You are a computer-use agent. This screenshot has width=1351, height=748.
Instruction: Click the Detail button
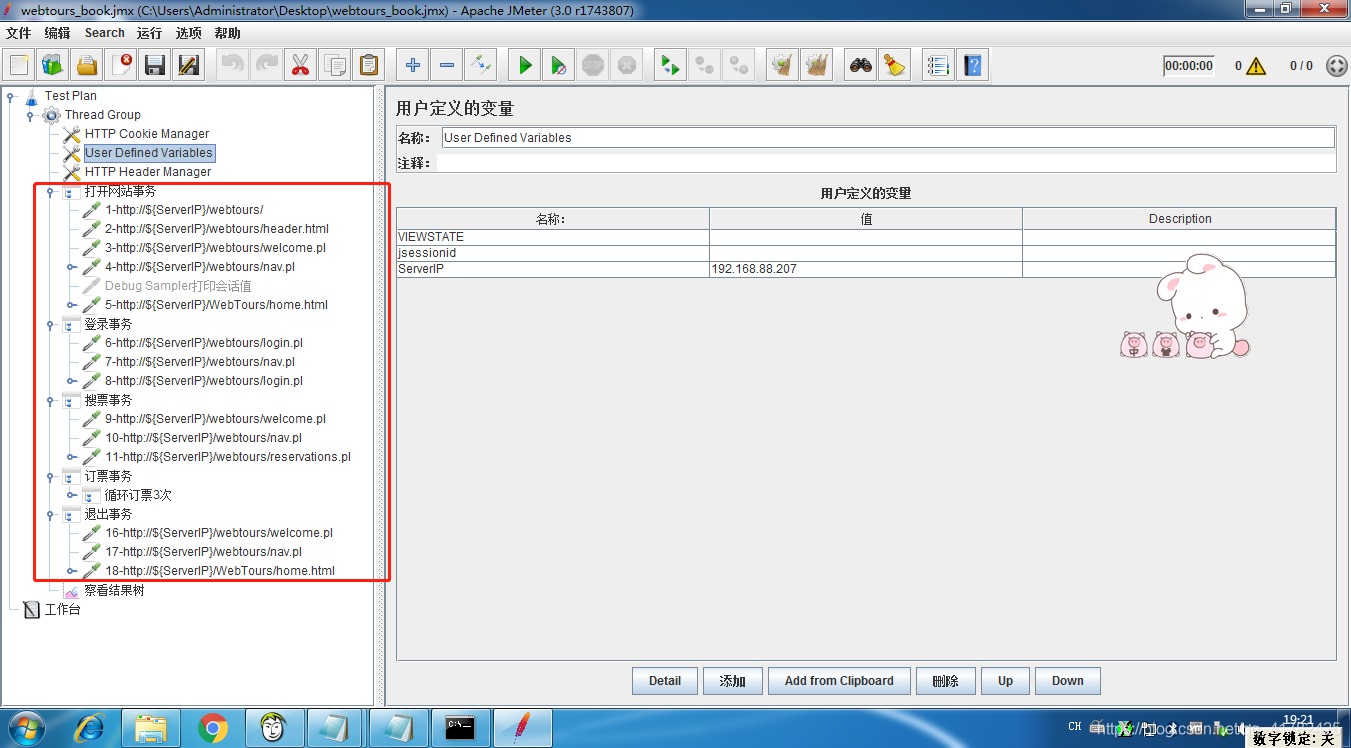click(665, 681)
